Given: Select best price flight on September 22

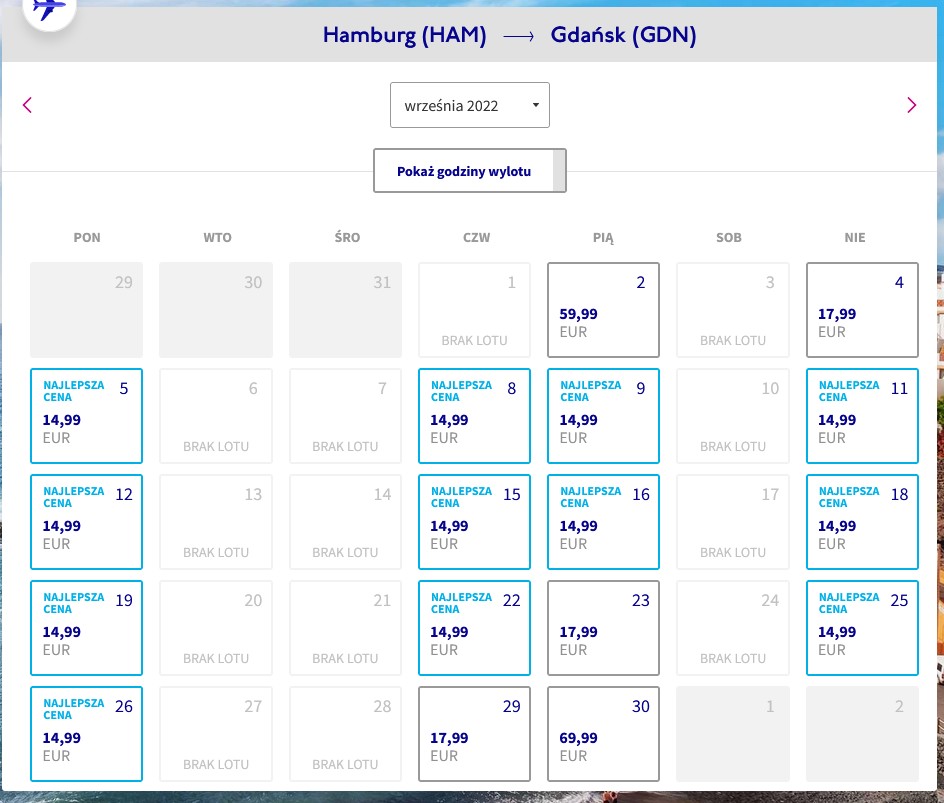Looking at the screenshot, I should coord(474,628).
